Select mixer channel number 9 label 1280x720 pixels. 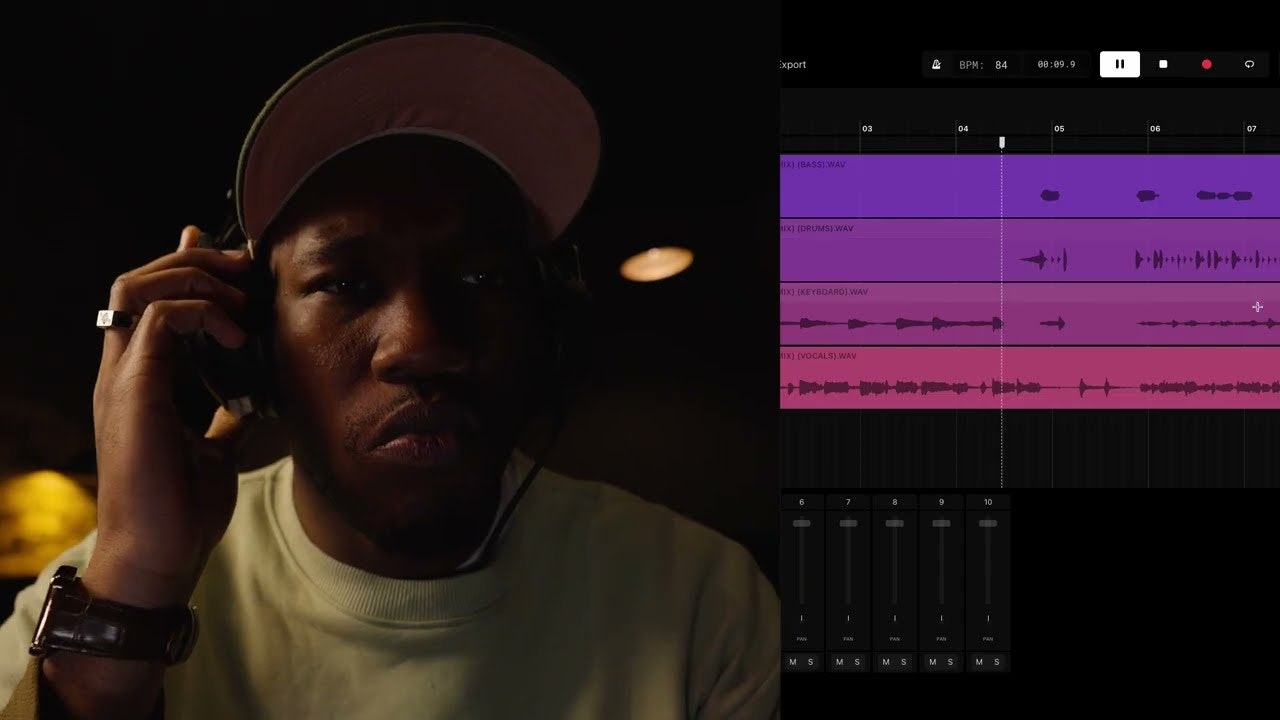941,502
